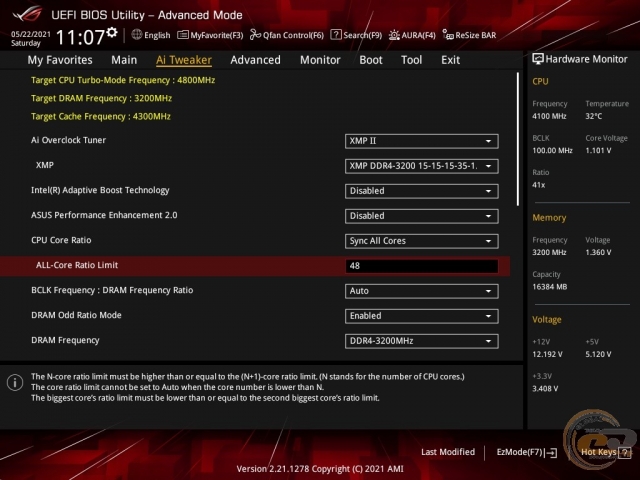Open the Exit tab
Screen dimensions: 640x480
coord(451,60)
